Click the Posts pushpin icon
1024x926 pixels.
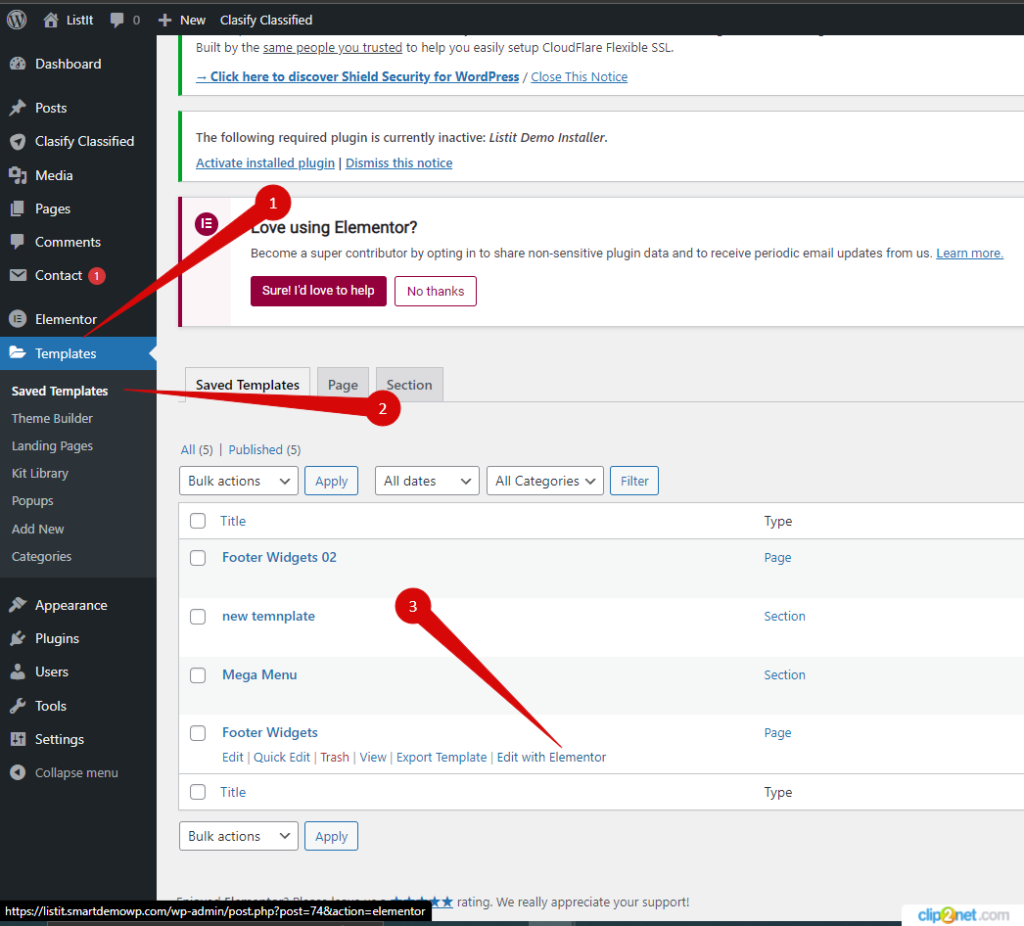(20, 107)
